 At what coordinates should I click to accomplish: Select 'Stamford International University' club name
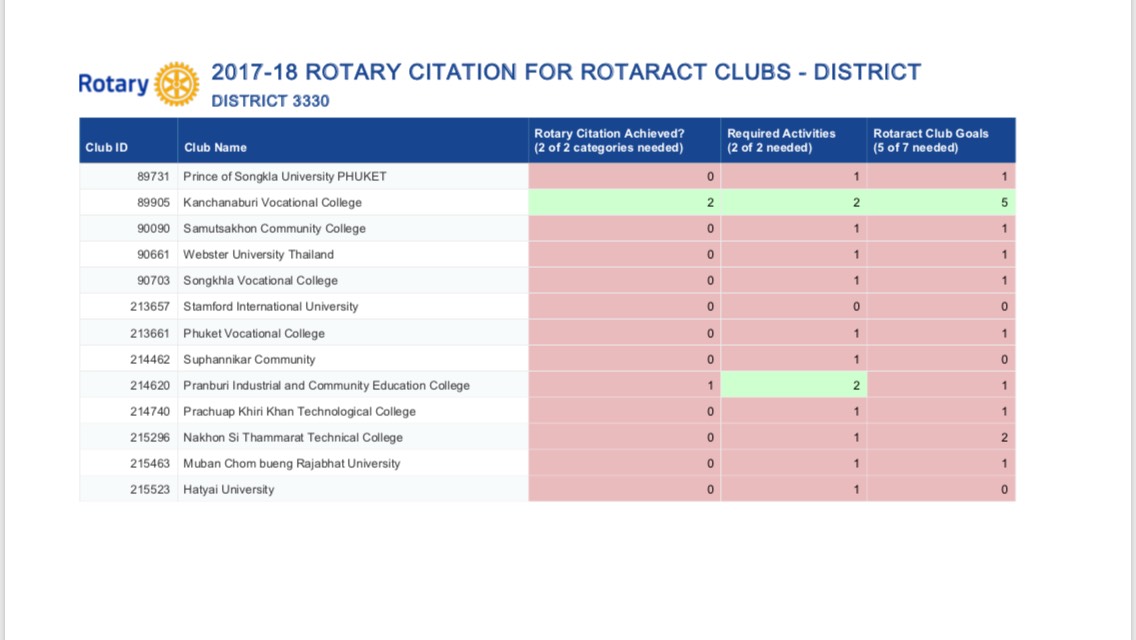point(271,307)
